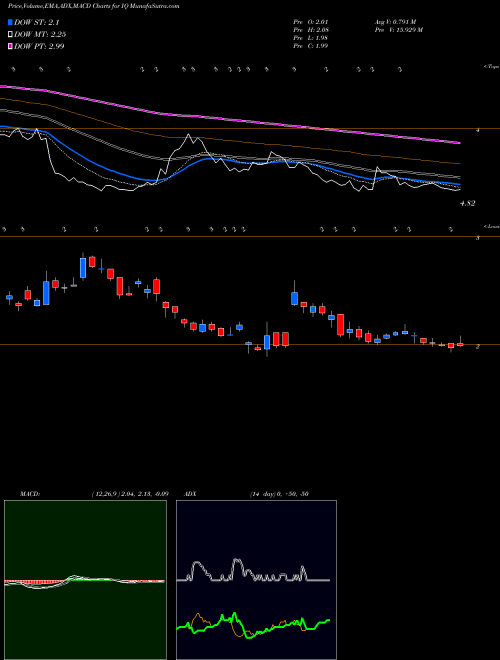The width and height of the screenshot is (500, 660).
Task: Open the dark blue ADX indicator chart
Action: (x=256, y=580)
